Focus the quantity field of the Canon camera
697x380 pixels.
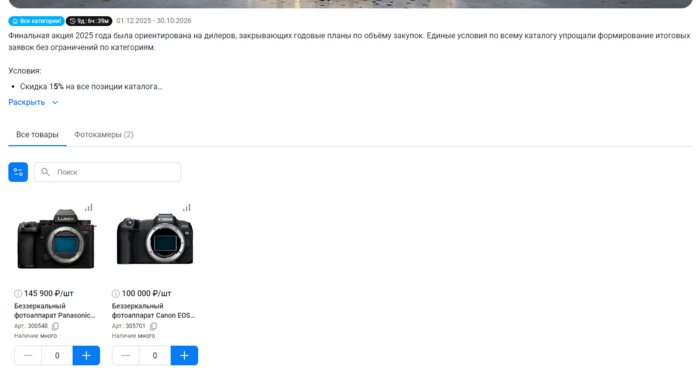pyautogui.click(x=155, y=356)
